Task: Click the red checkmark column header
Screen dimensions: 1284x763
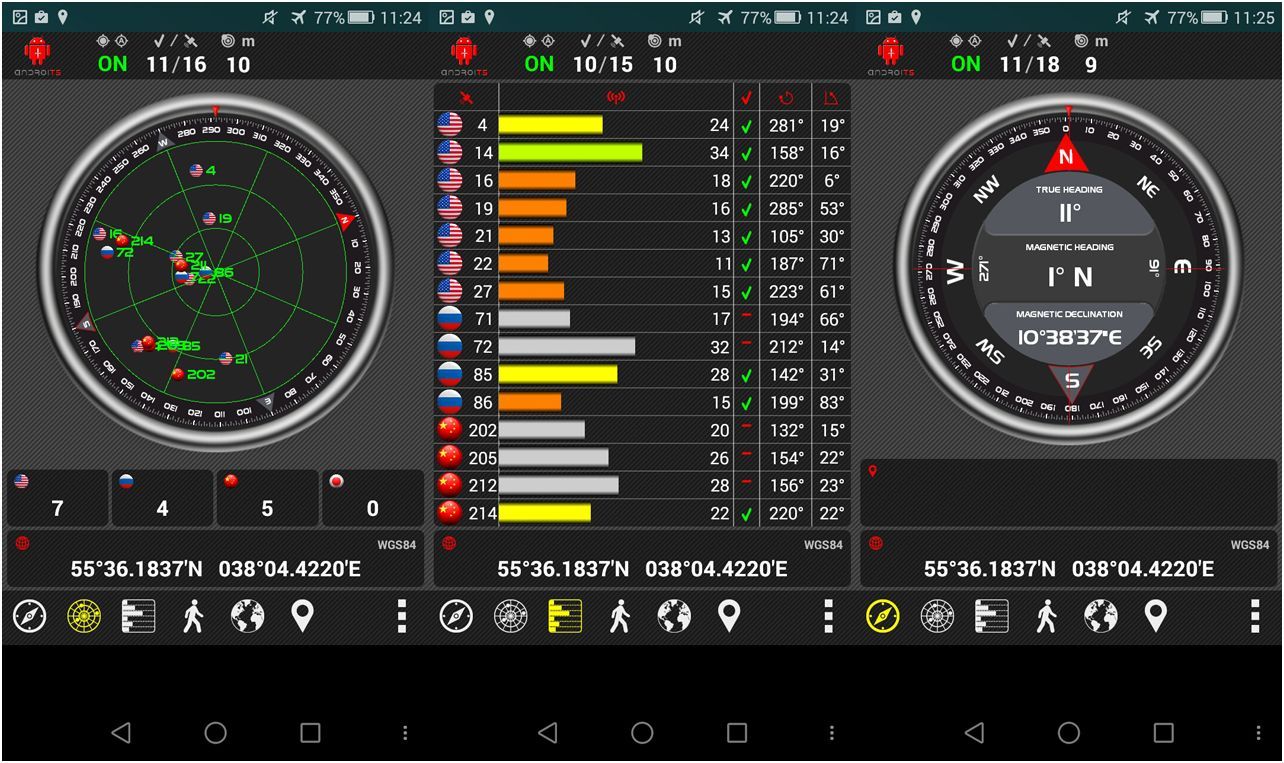Action: point(746,98)
